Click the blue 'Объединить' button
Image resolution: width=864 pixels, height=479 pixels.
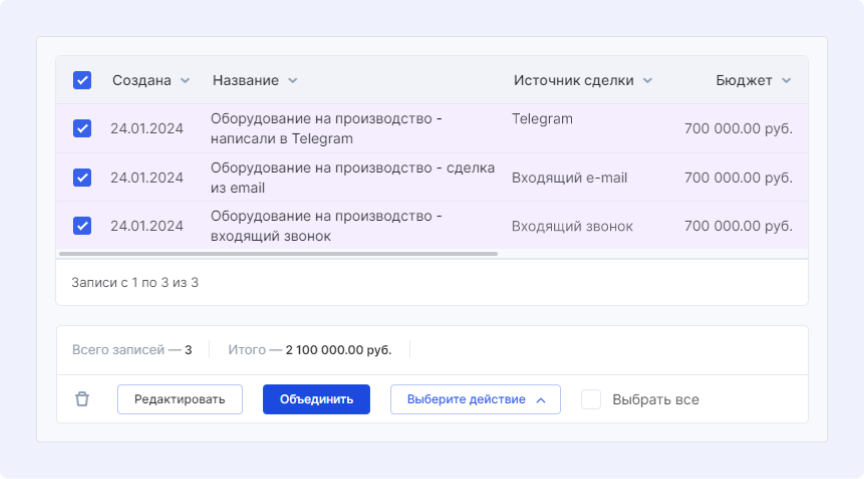316,399
